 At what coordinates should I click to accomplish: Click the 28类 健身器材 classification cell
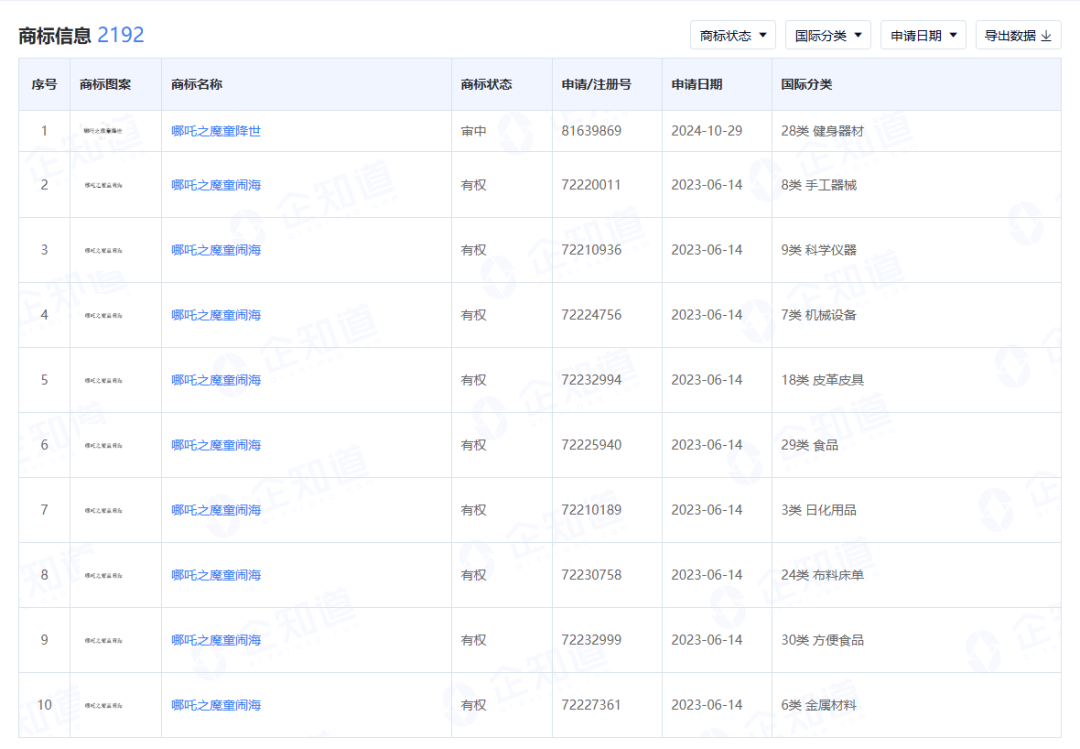click(822, 131)
